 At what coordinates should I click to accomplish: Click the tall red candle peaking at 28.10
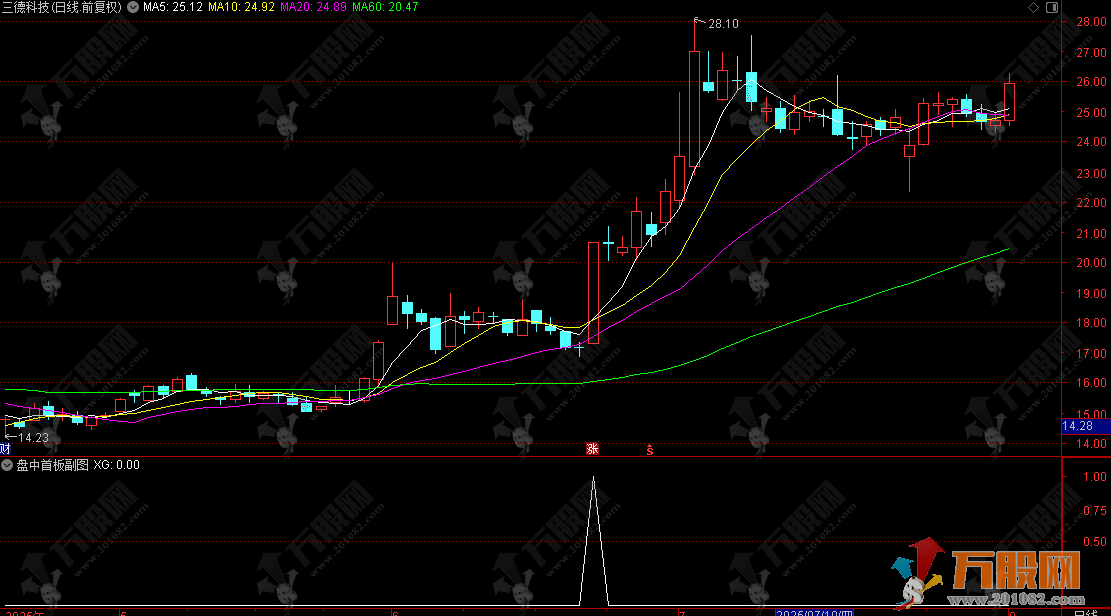[x=694, y=108]
